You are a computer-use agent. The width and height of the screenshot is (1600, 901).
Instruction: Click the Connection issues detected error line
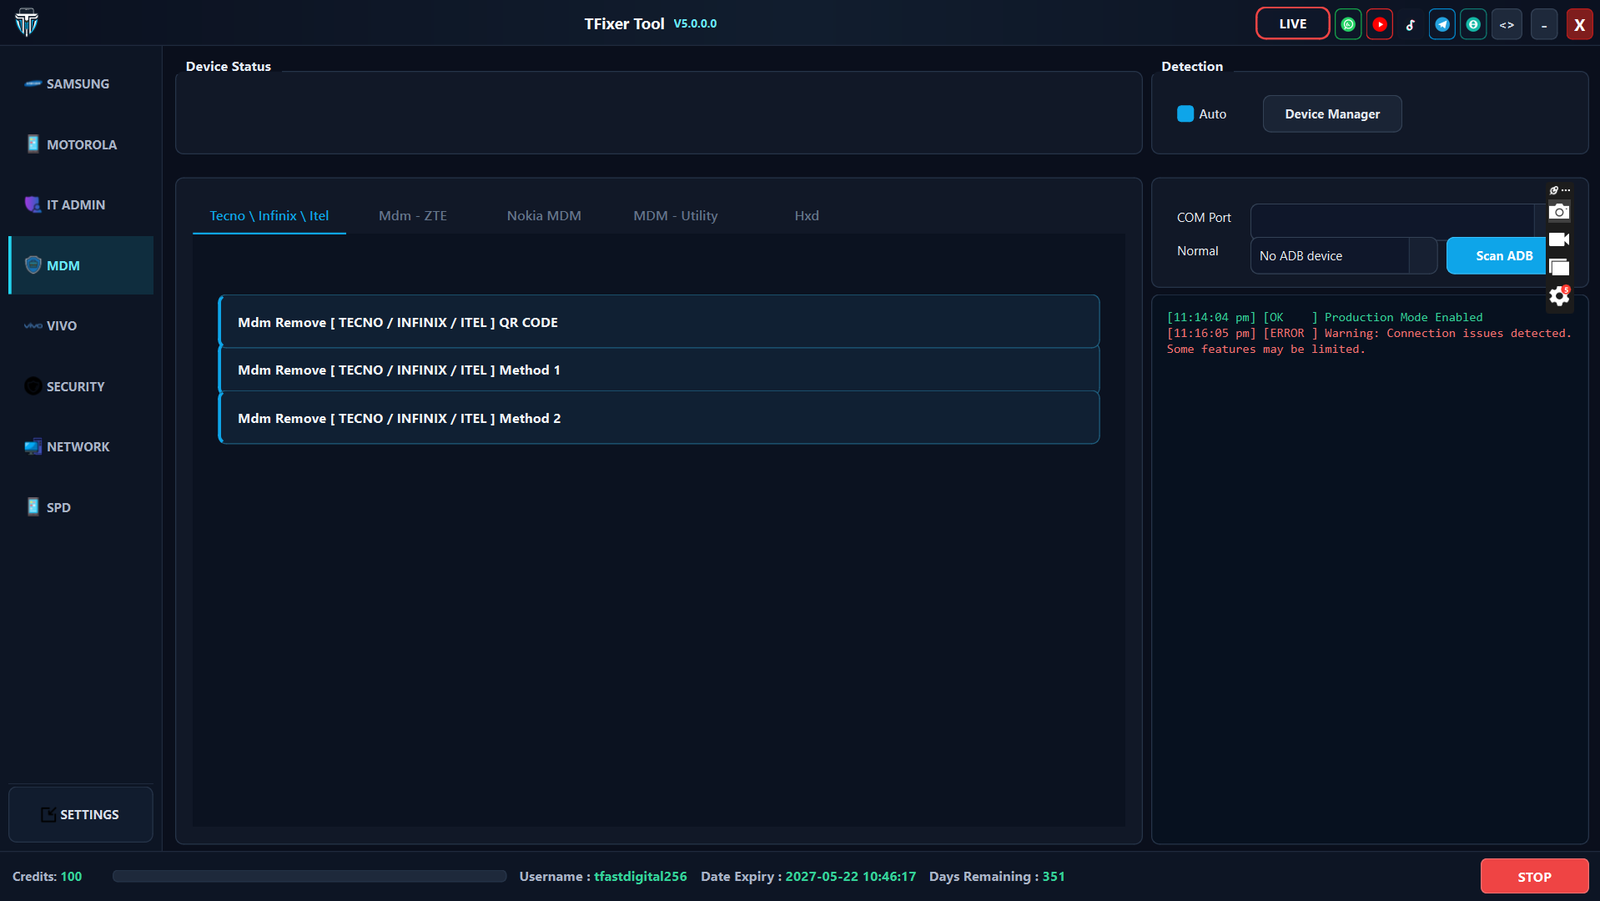tap(1369, 342)
